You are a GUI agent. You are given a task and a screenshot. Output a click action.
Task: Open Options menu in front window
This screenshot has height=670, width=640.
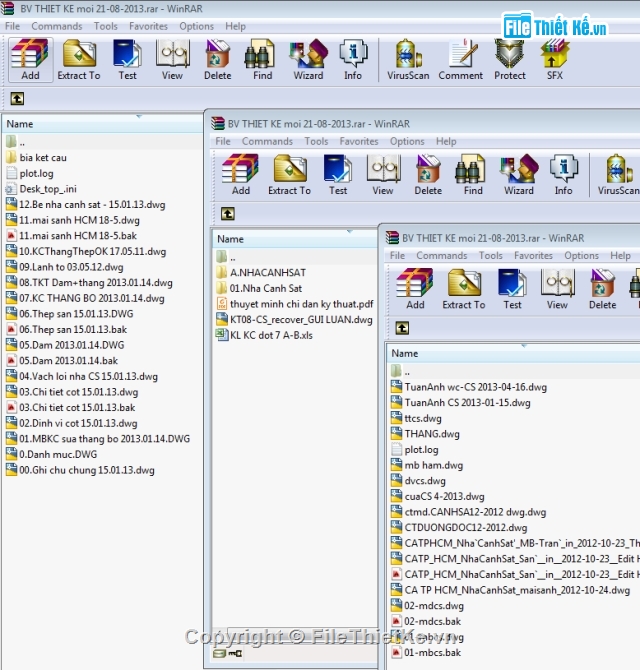[x=581, y=256]
